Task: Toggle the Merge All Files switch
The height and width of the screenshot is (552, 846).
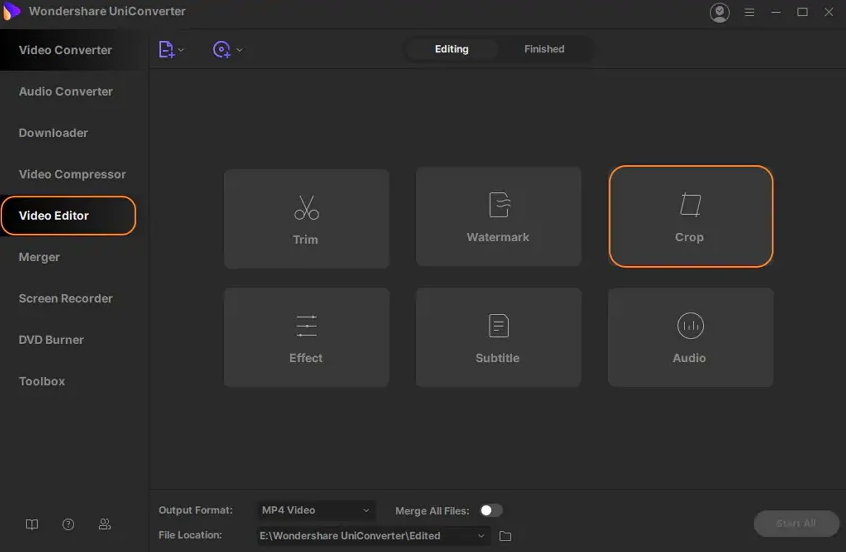Action: point(490,510)
